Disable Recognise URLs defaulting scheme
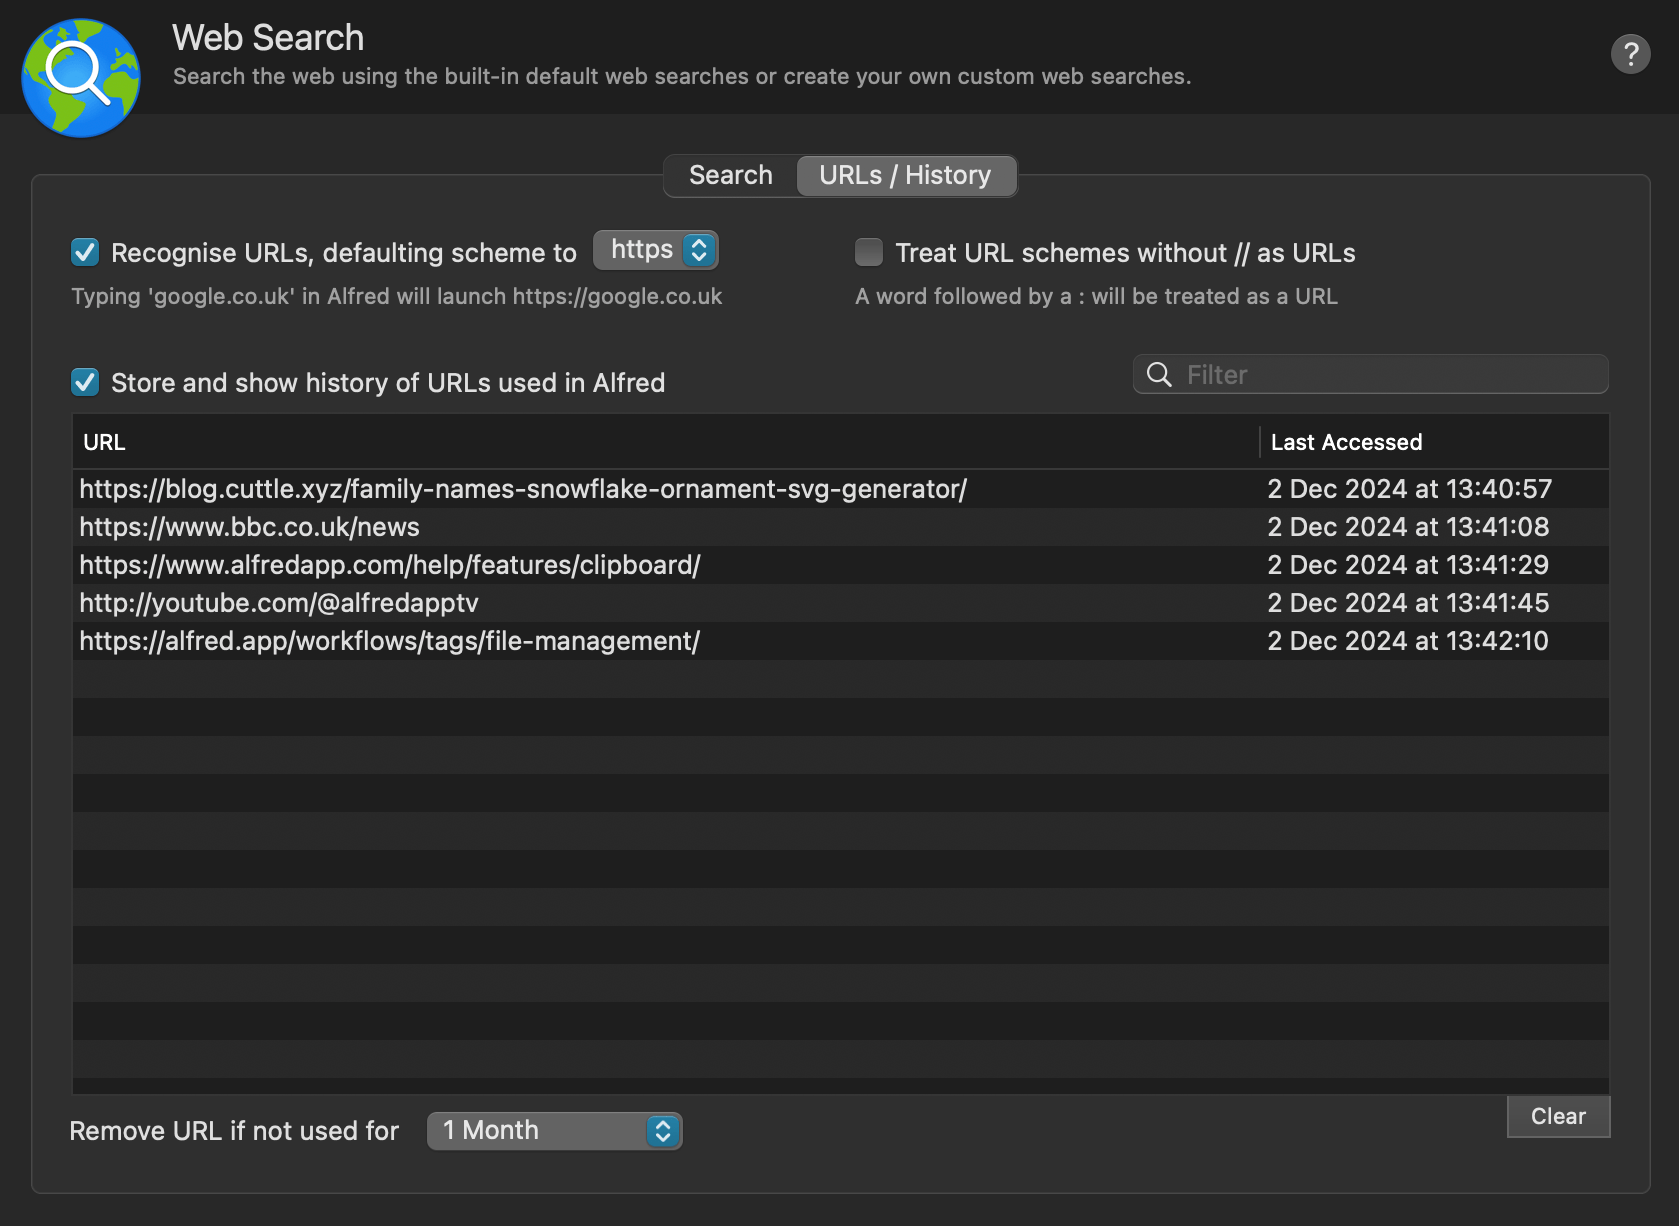This screenshot has width=1679, height=1226. pos(84,252)
